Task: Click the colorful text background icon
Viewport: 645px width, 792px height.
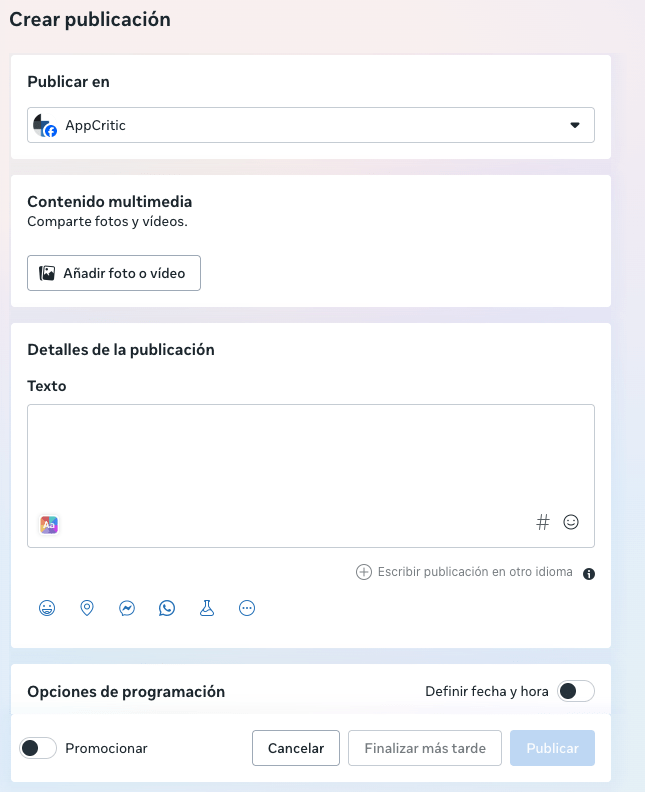Action: click(48, 524)
